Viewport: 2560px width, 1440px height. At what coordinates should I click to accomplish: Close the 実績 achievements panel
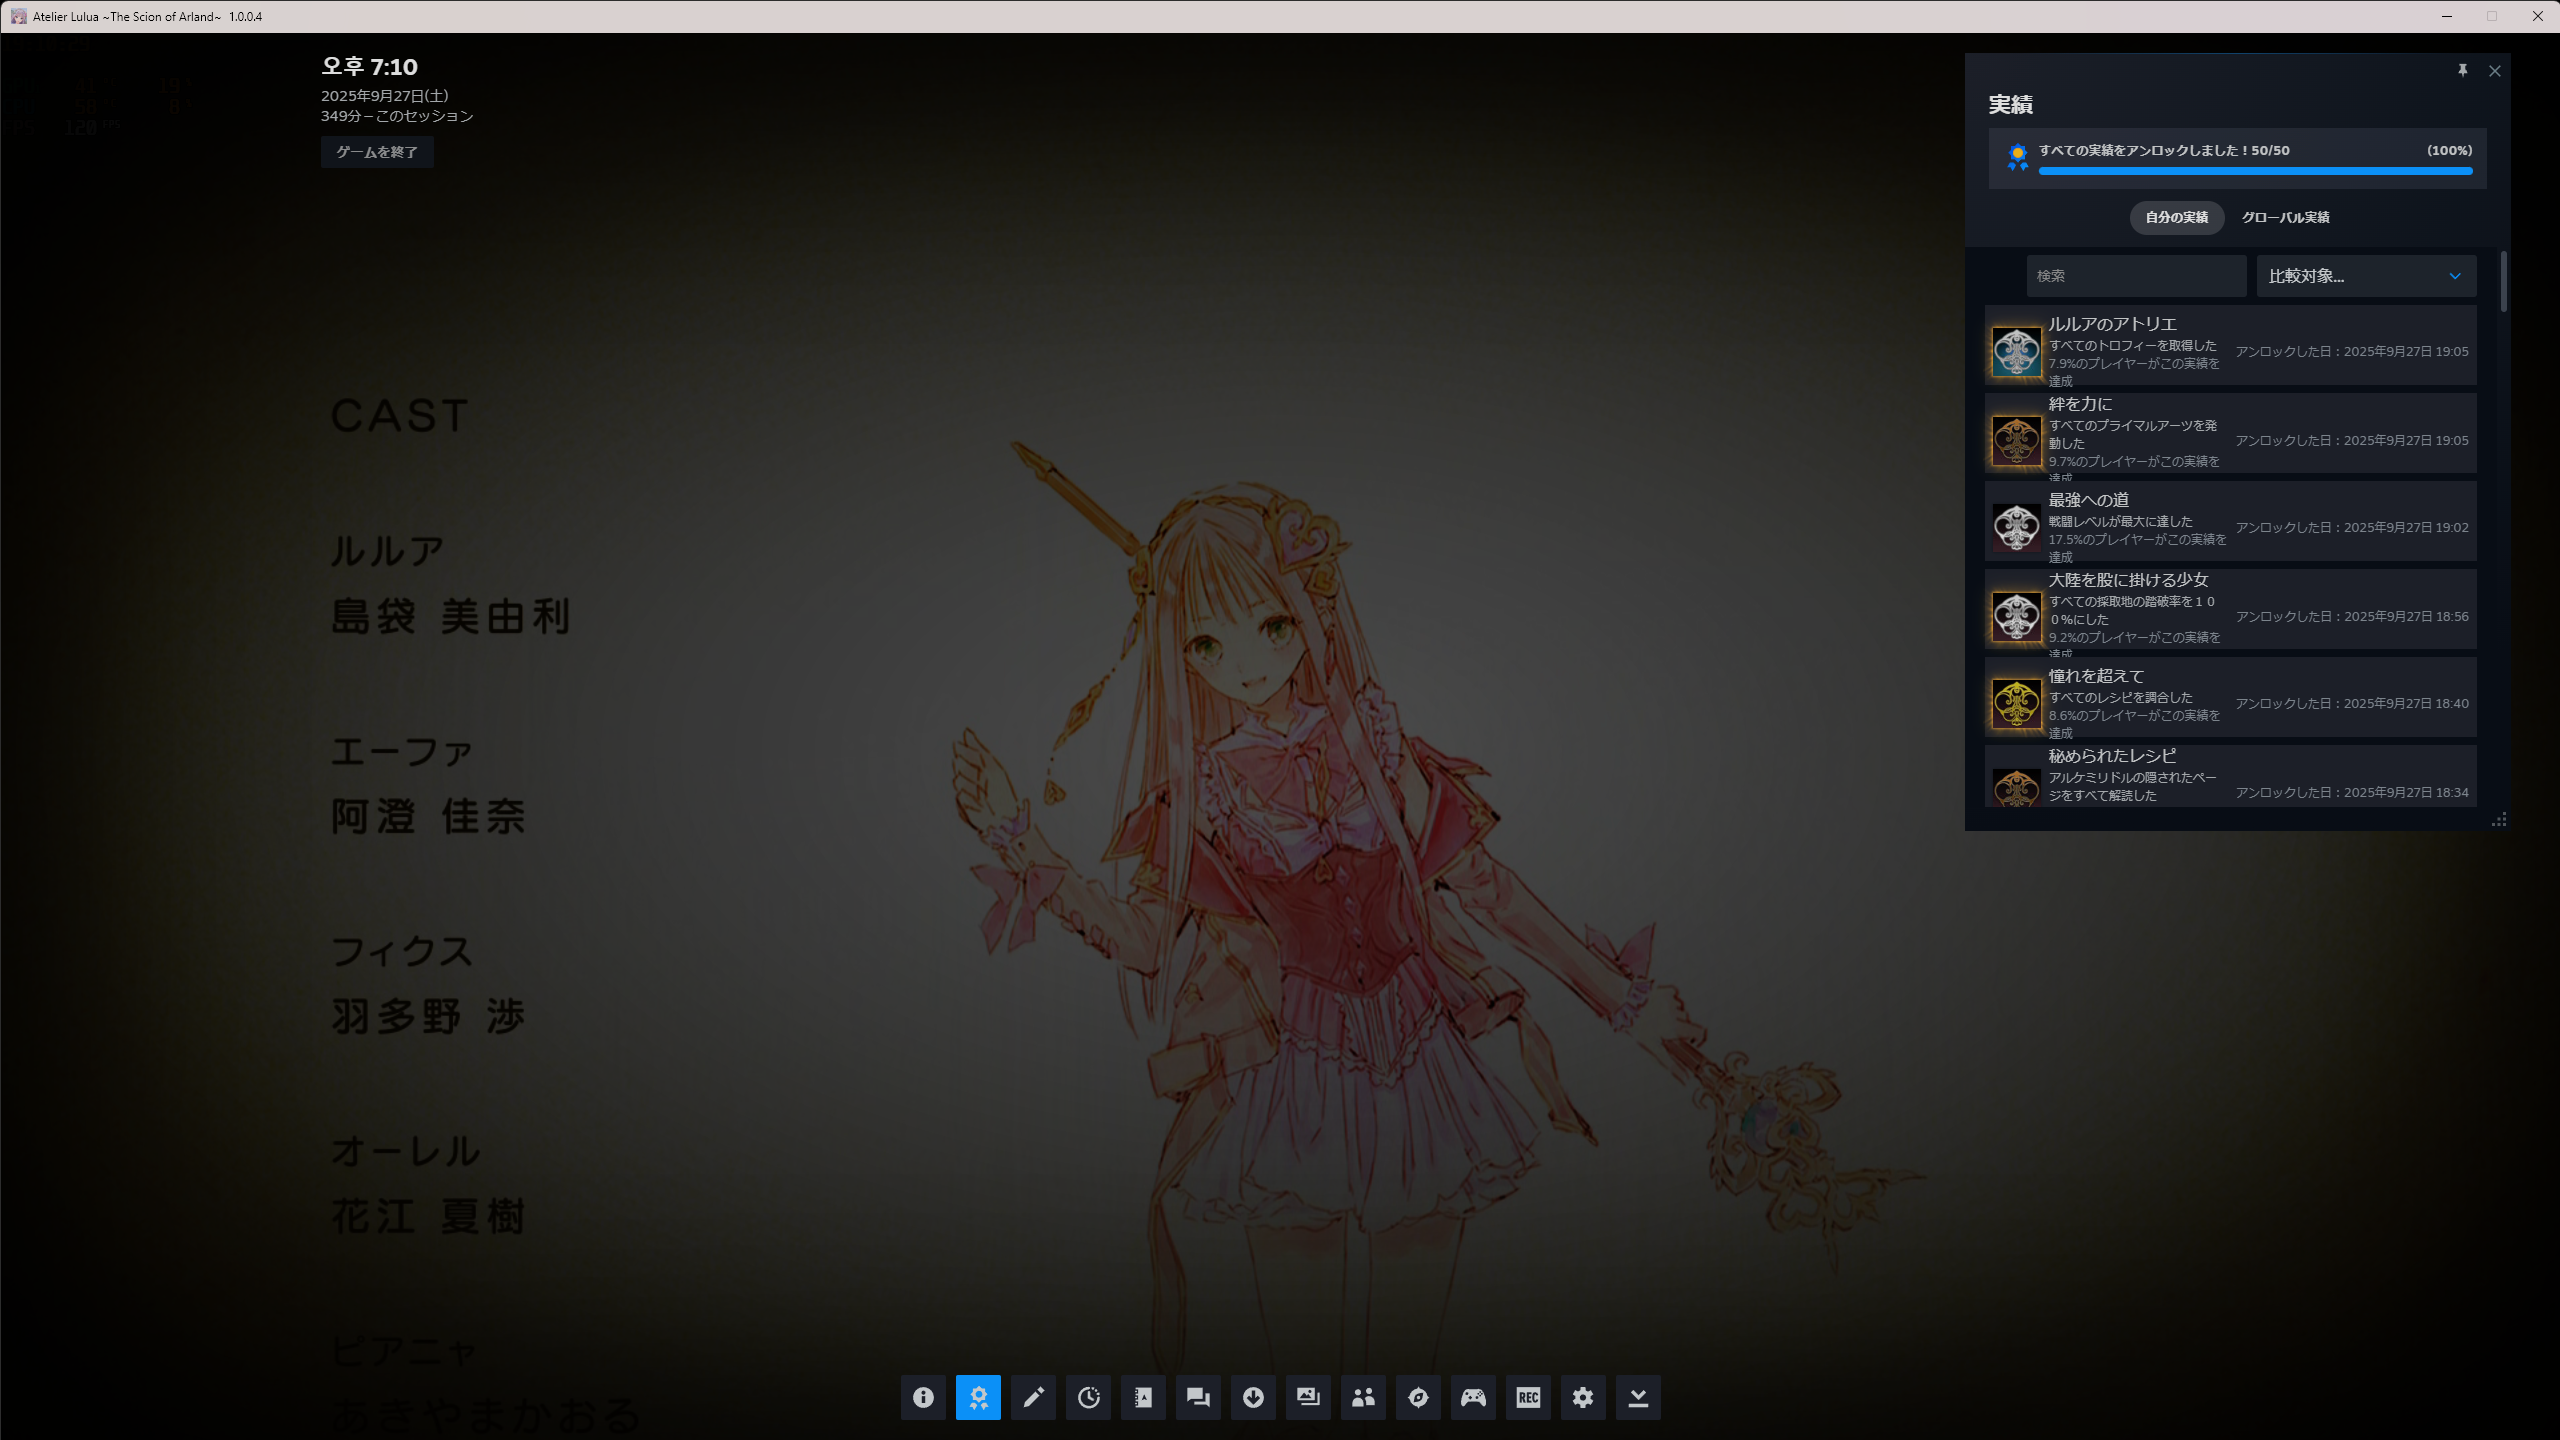(x=2495, y=71)
